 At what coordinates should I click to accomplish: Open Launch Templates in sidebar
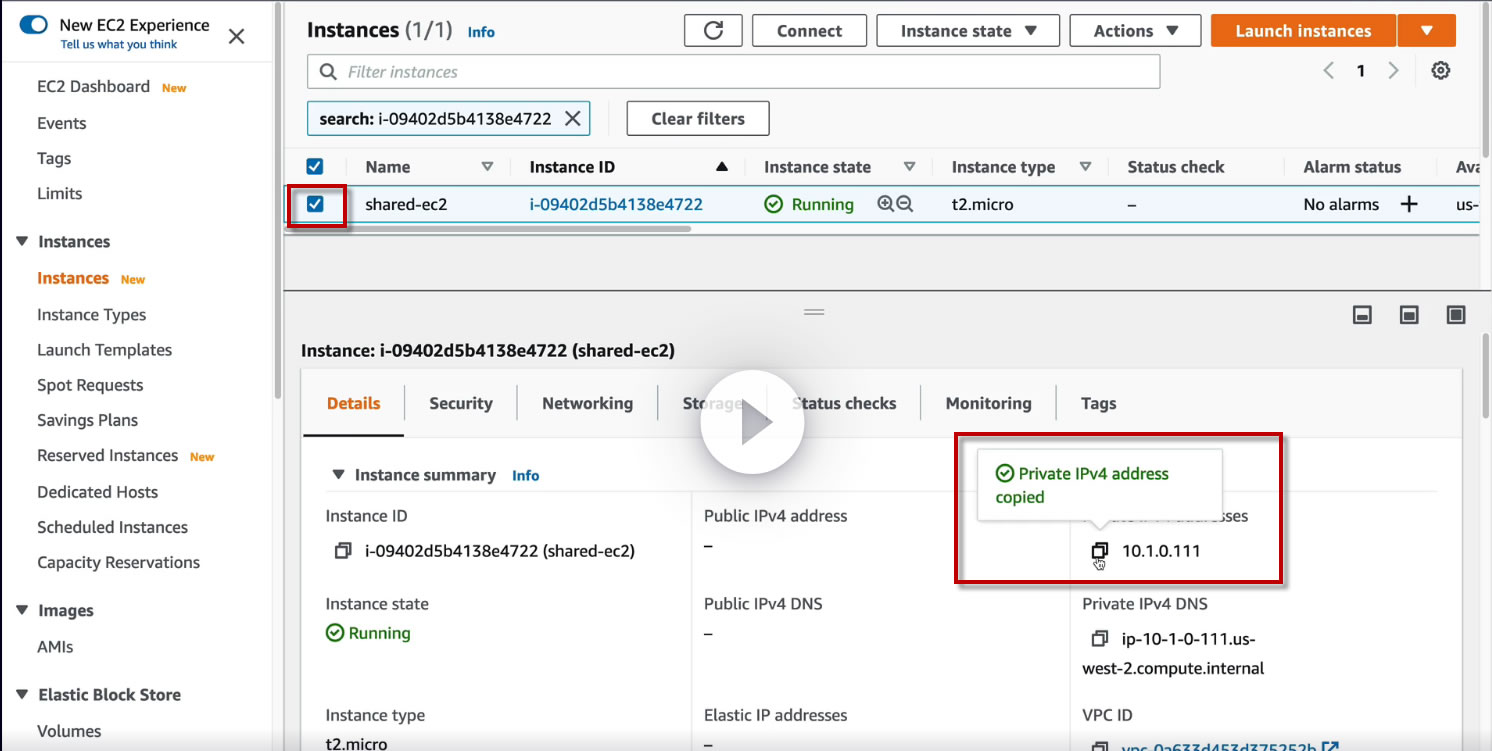[105, 350]
